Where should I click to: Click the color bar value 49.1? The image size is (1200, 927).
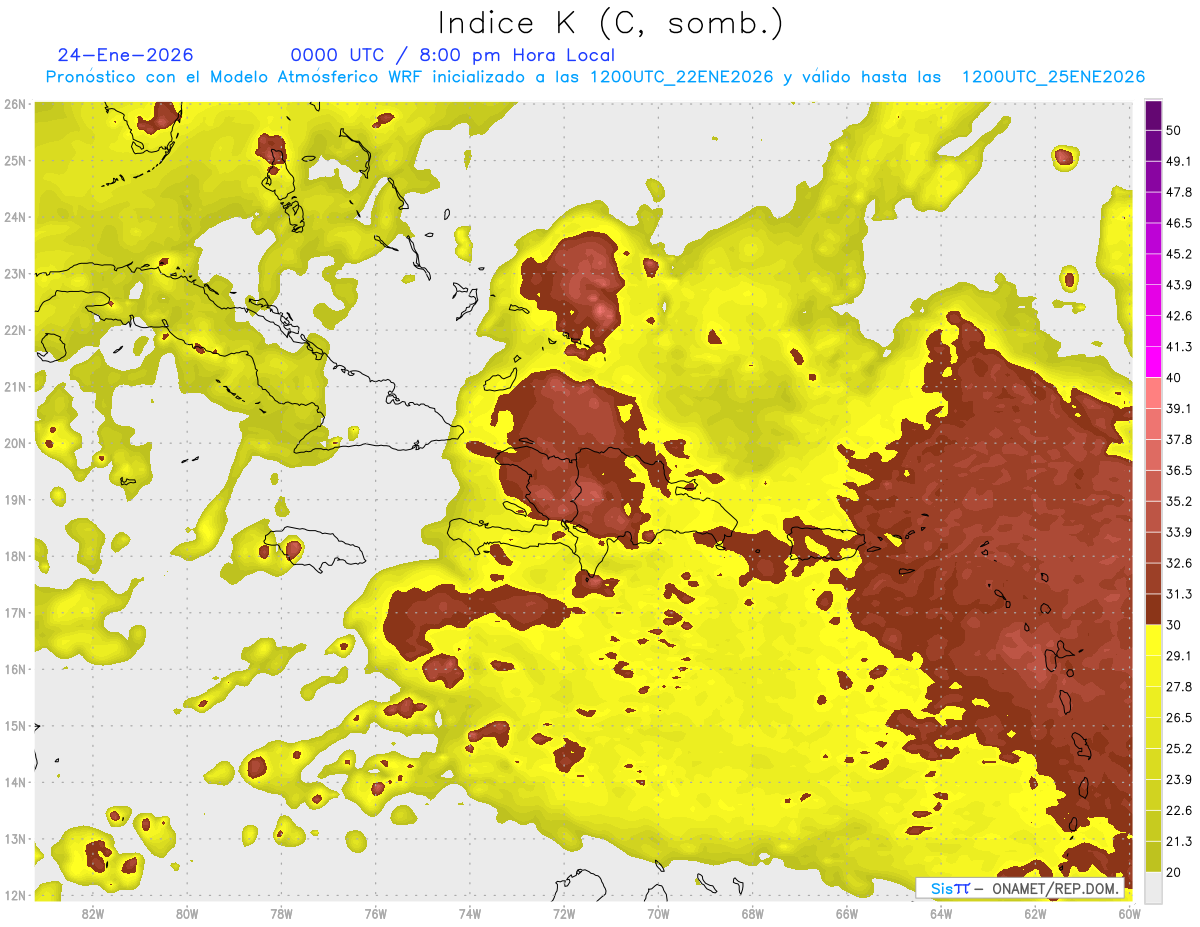tap(1178, 161)
